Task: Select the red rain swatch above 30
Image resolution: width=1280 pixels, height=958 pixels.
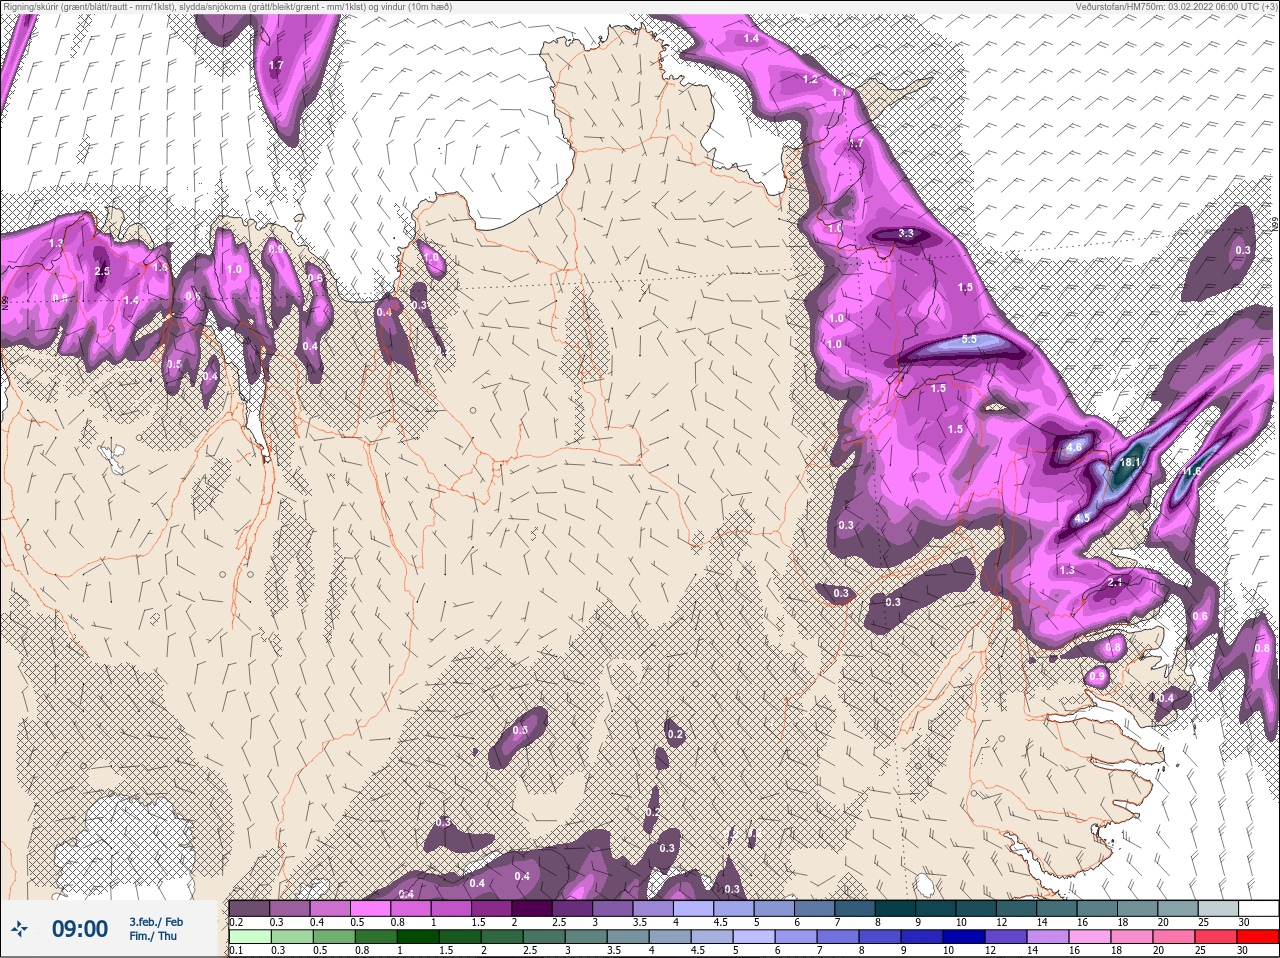Action: pos(1257,937)
